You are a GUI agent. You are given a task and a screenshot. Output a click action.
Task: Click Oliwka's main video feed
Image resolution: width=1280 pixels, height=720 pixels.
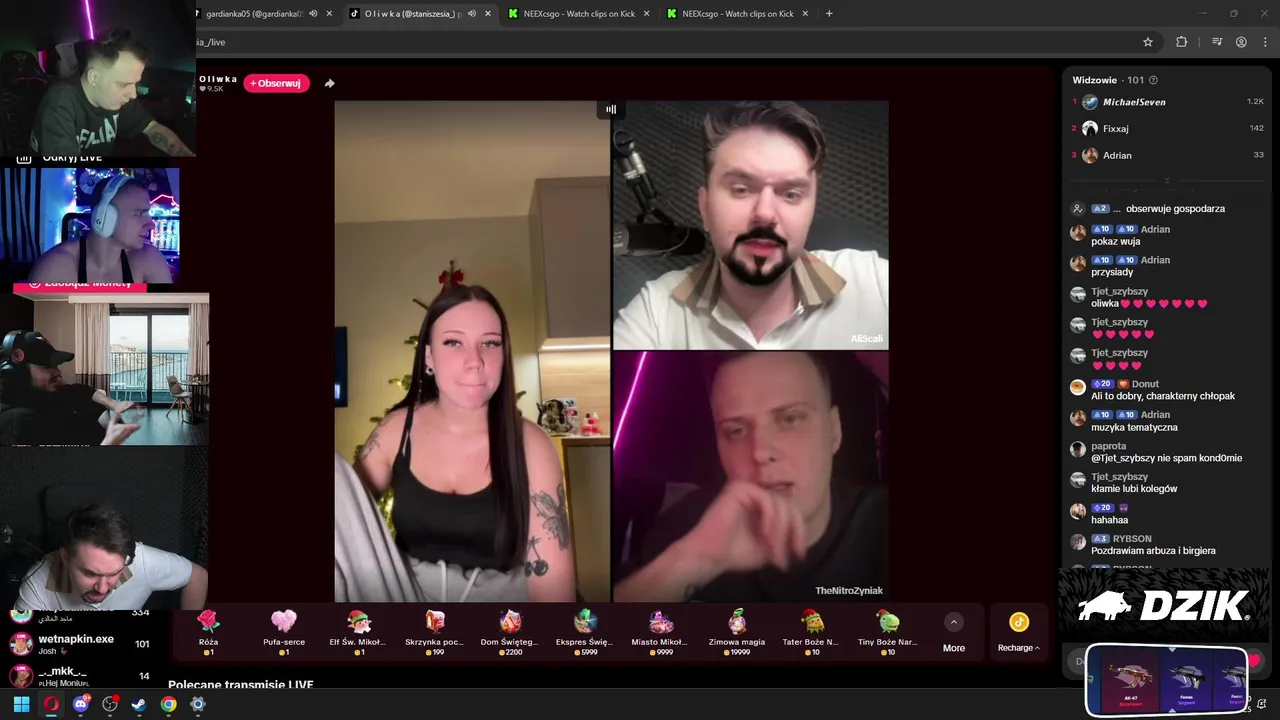click(472, 351)
